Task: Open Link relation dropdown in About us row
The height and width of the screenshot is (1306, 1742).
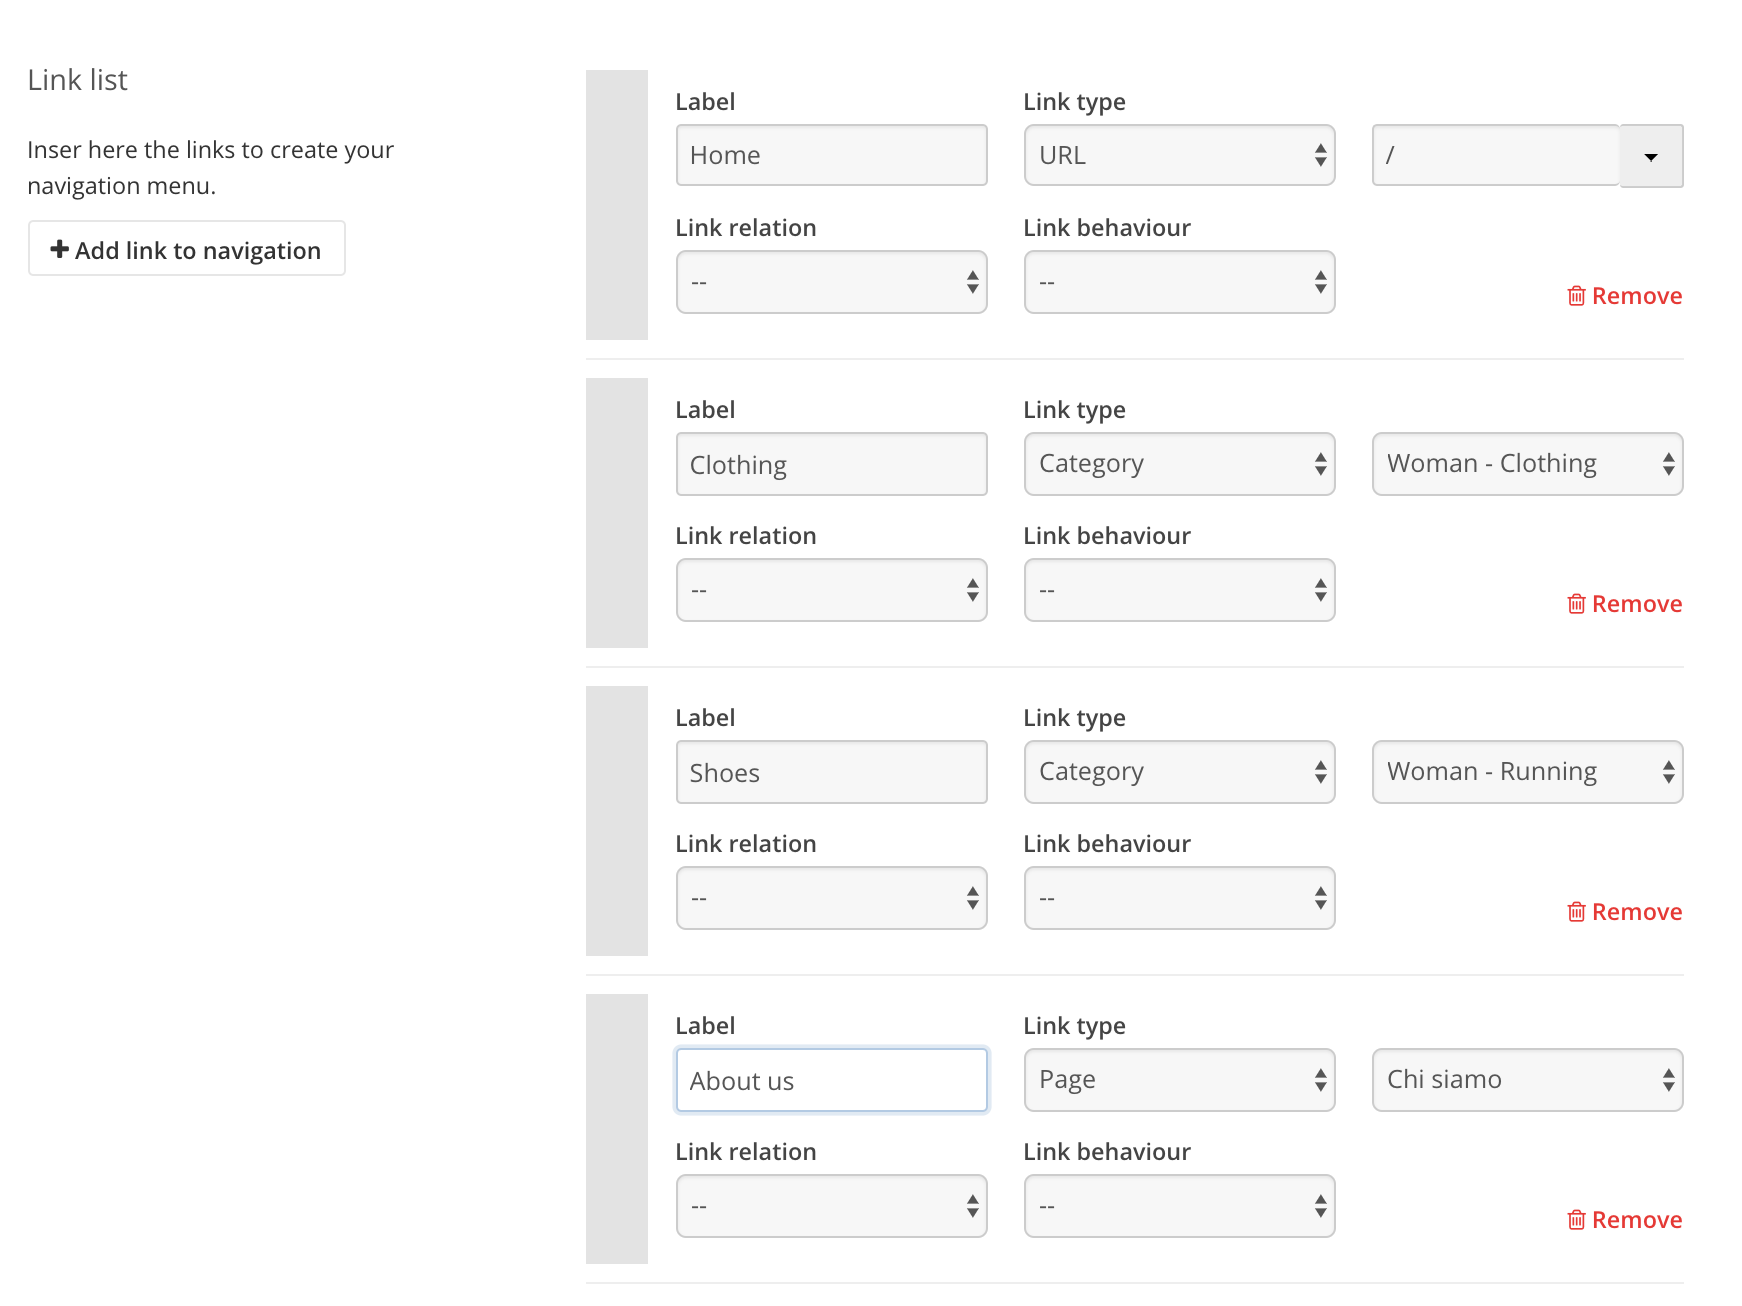Action: (832, 1206)
